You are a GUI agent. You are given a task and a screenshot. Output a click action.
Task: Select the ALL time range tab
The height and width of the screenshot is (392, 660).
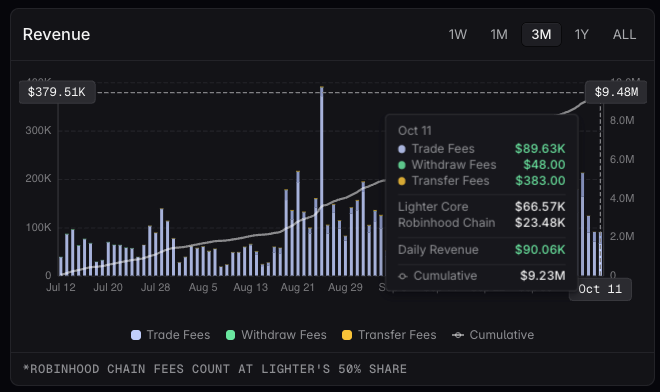tap(624, 35)
